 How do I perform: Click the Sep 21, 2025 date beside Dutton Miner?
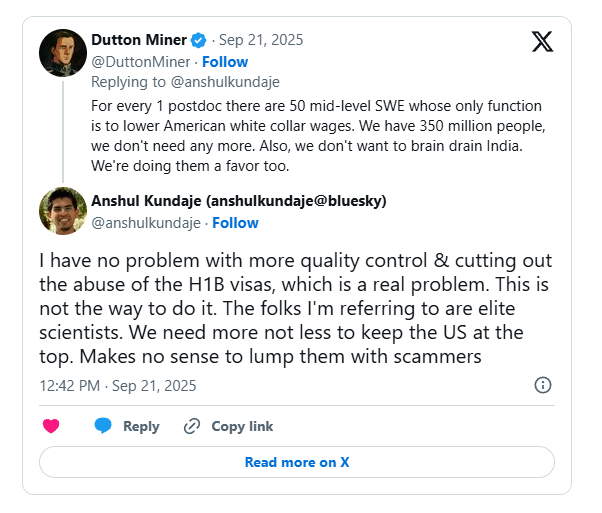(x=263, y=41)
